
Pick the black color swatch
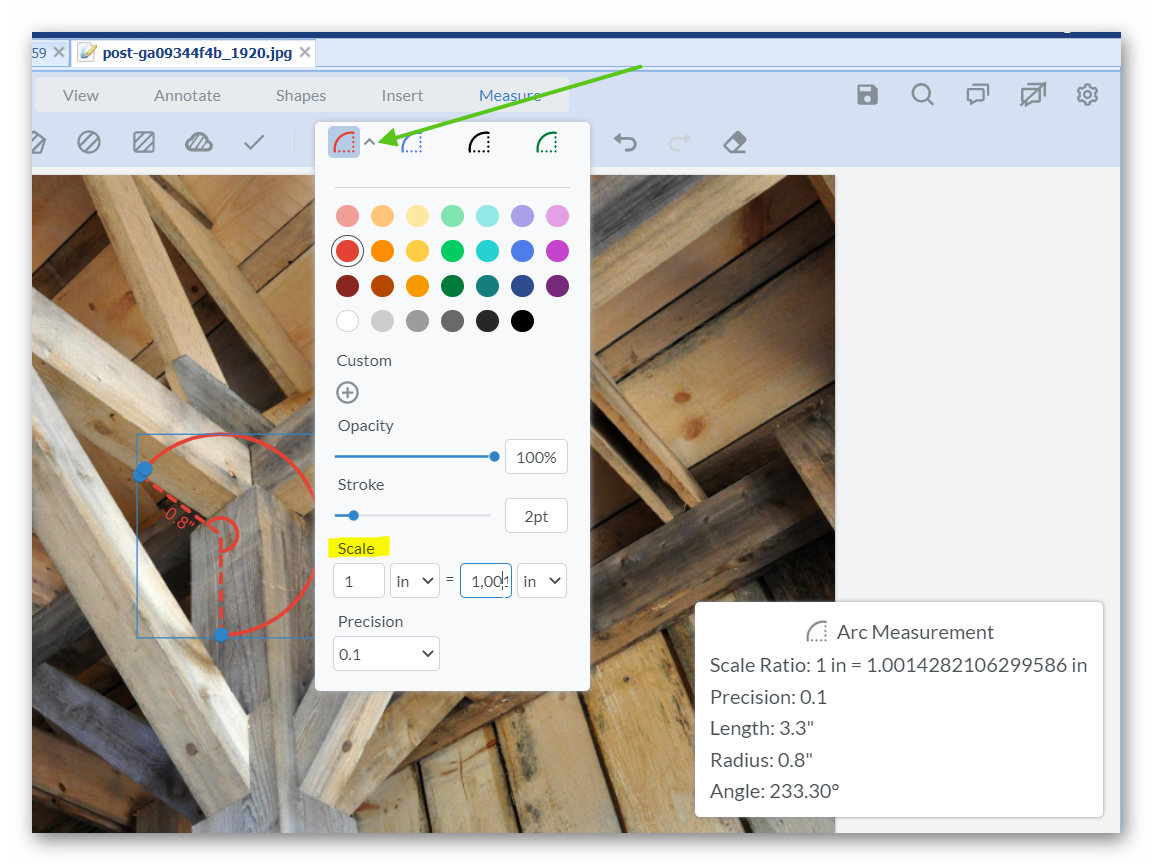click(x=522, y=321)
